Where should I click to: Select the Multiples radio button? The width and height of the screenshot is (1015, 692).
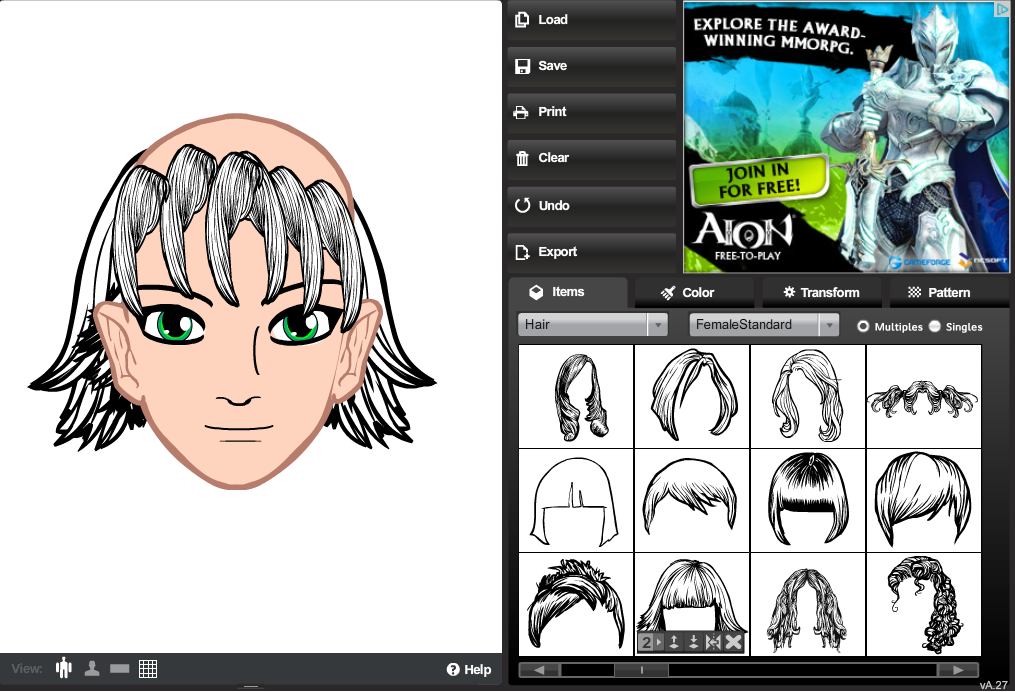pyautogui.click(x=863, y=326)
